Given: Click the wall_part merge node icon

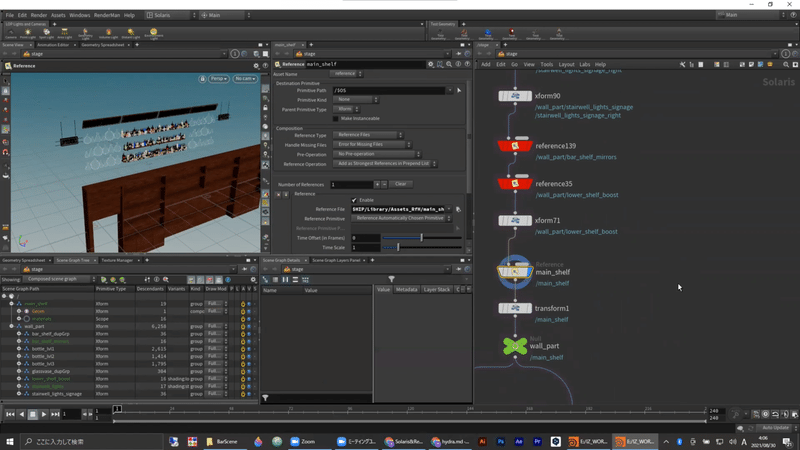Looking at the screenshot, I should pos(515,346).
